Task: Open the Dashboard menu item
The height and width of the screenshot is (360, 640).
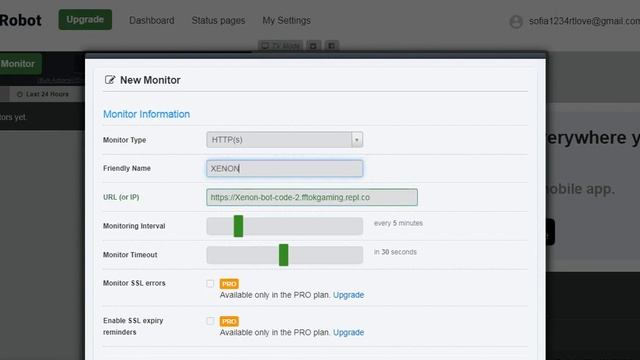Action: point(151,20)
